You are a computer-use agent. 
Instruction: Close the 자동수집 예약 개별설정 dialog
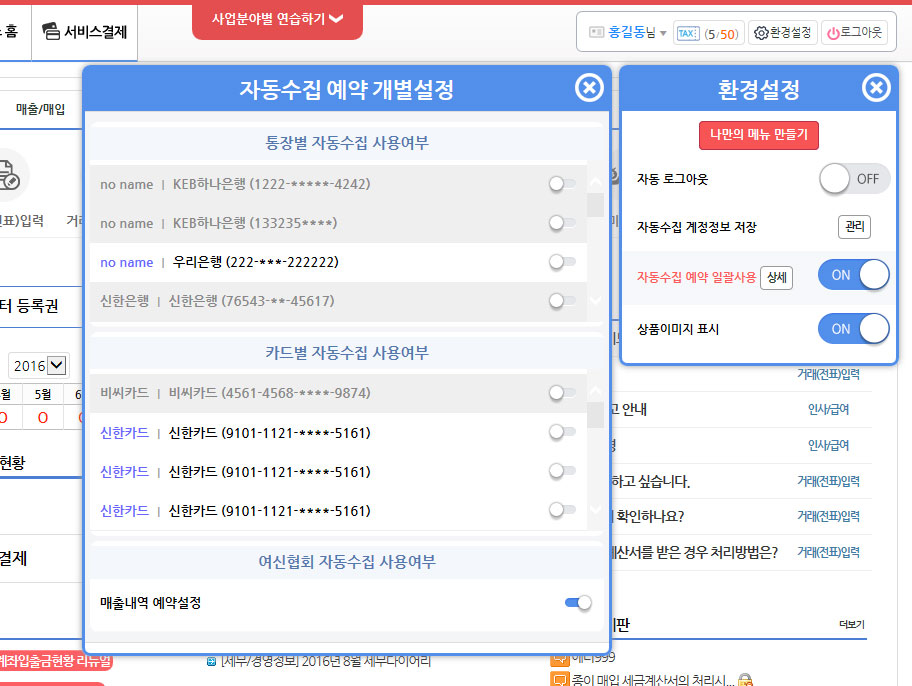coord(589,88)
